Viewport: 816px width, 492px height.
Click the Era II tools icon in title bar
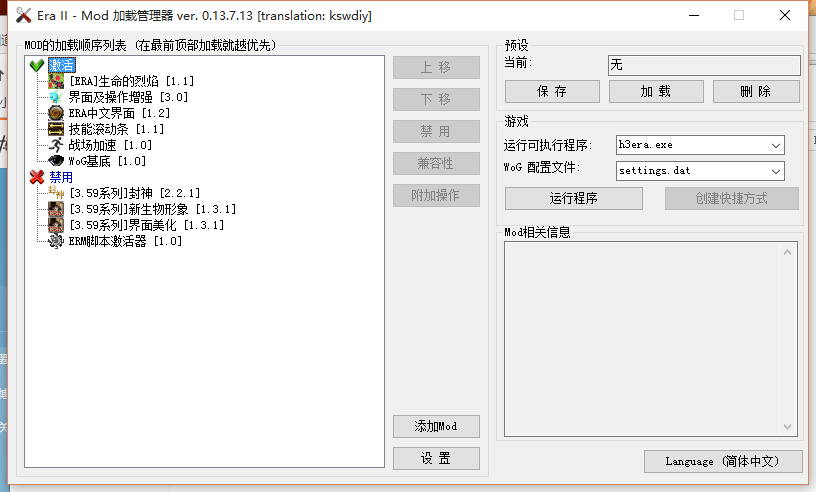click(x=23, y=16)
